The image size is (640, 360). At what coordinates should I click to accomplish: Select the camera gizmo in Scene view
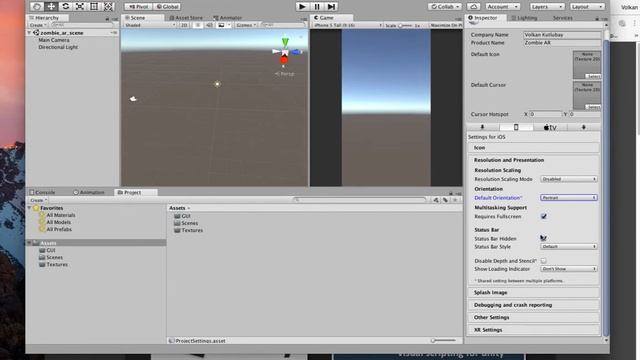(133, 98)
